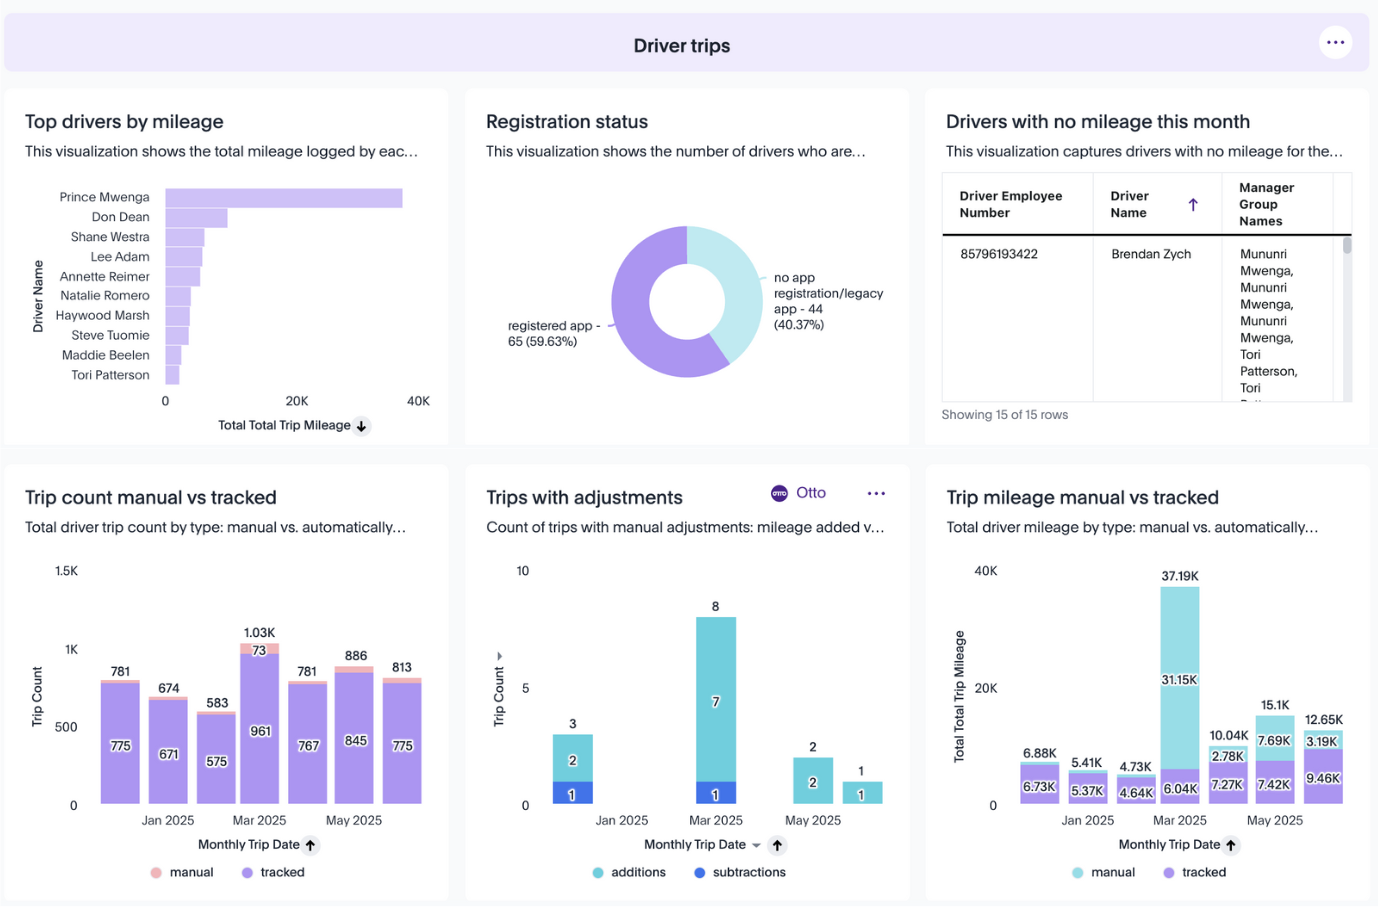Click the Otto link label
1380x908 pixels.
pos(811,493)
